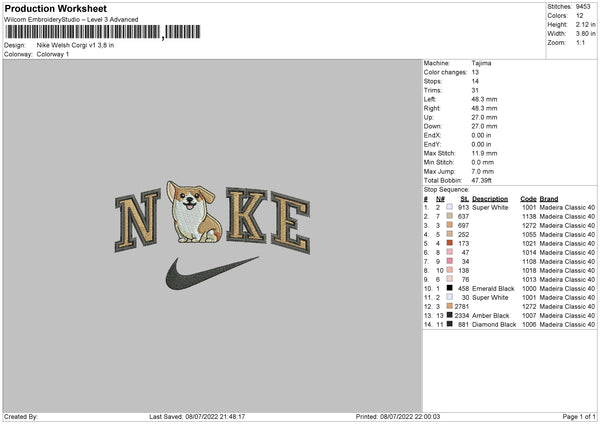Viewport: 600px width, 424px height.
Task: Click the letter N in the embroidery preview
Action: (137, 220)
